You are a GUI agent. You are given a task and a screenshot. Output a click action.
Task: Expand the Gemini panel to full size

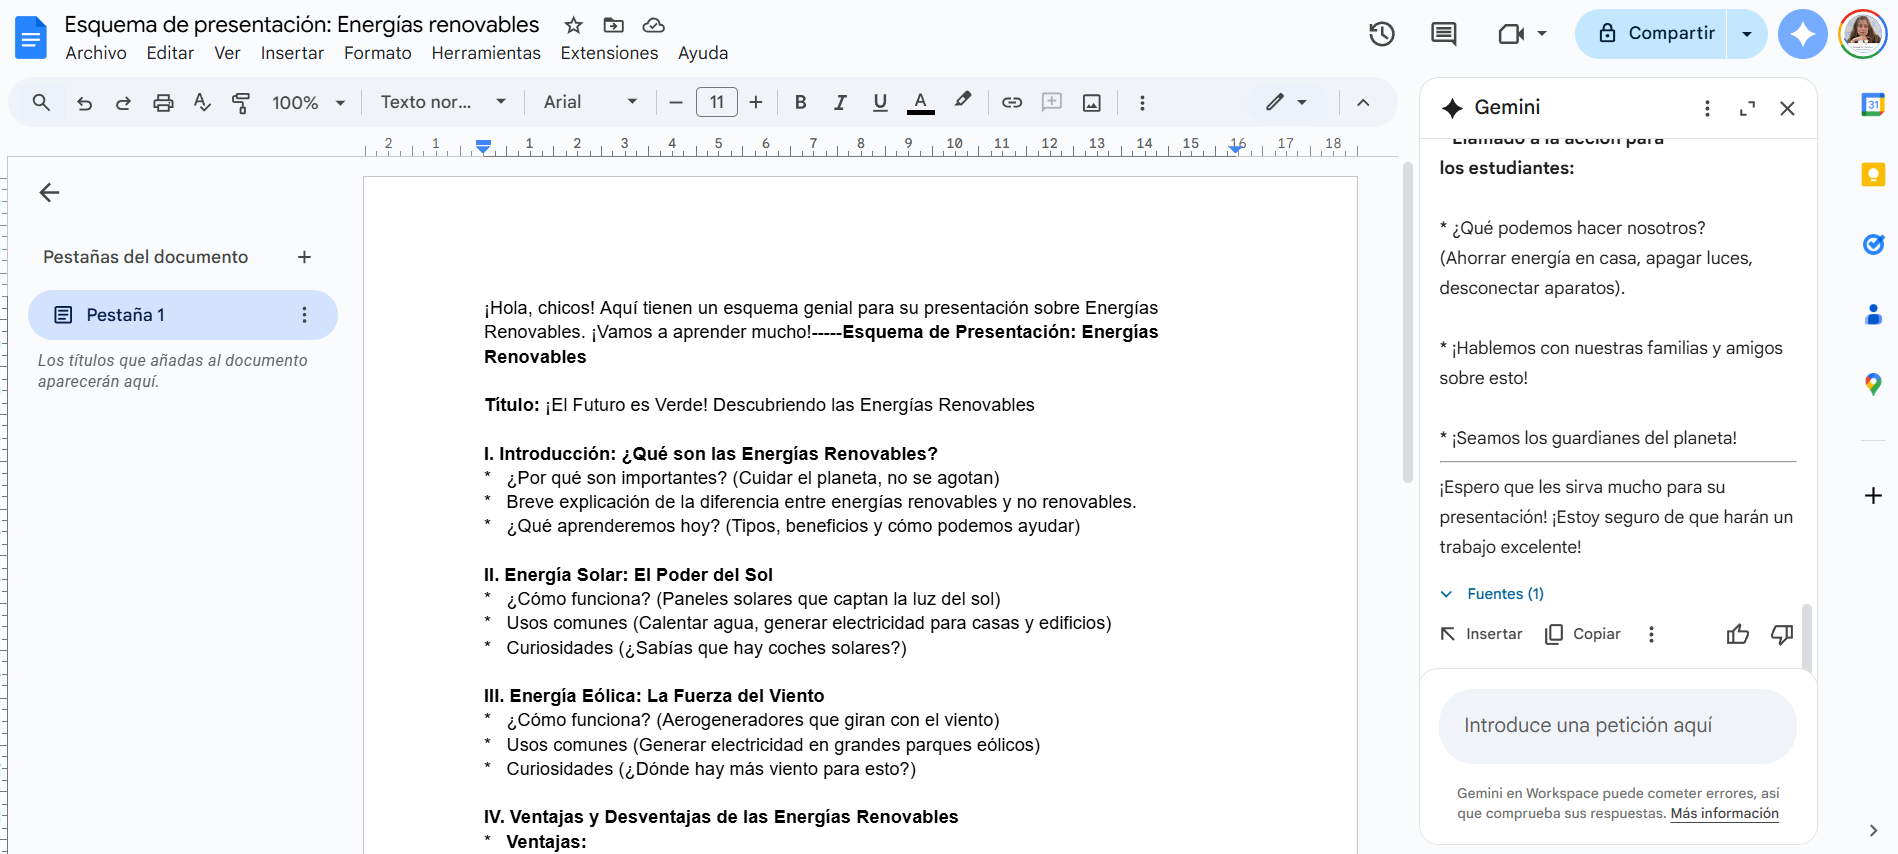pos(1747,108)
